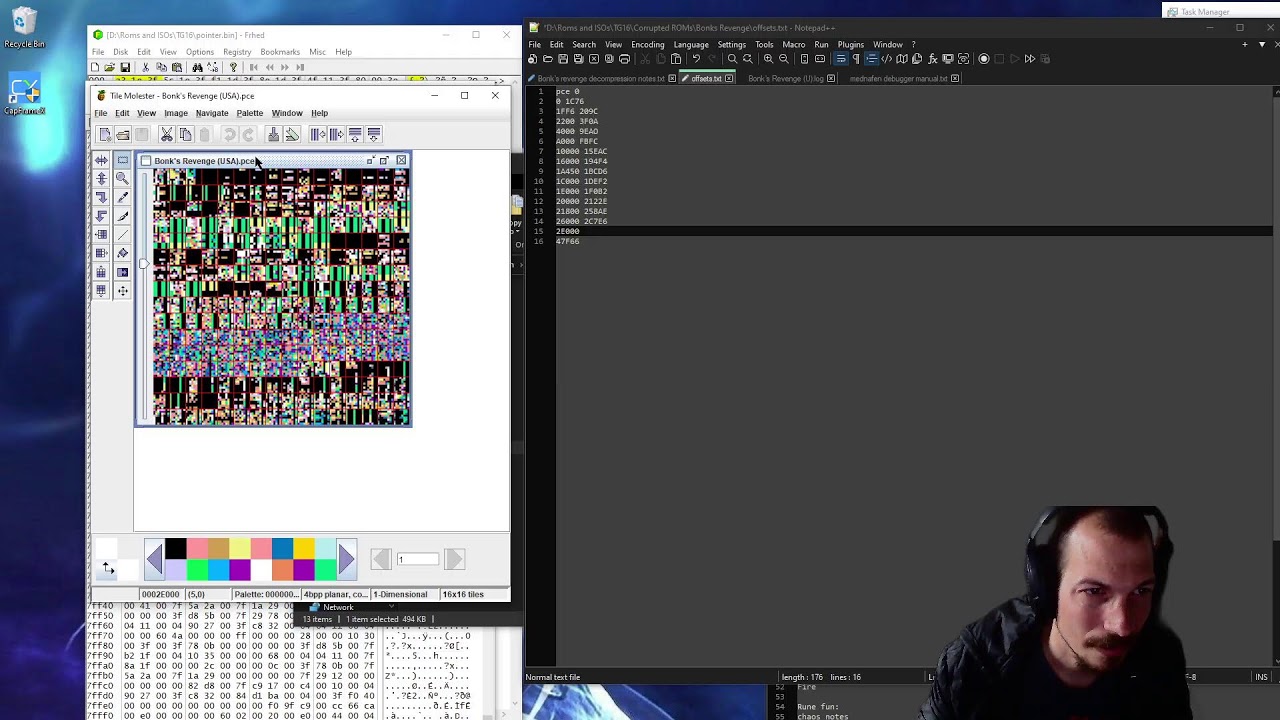The image size is (1280, 720).
Task: Open the Recycle Bin desktop icon
Action: [x=24, y=28]
